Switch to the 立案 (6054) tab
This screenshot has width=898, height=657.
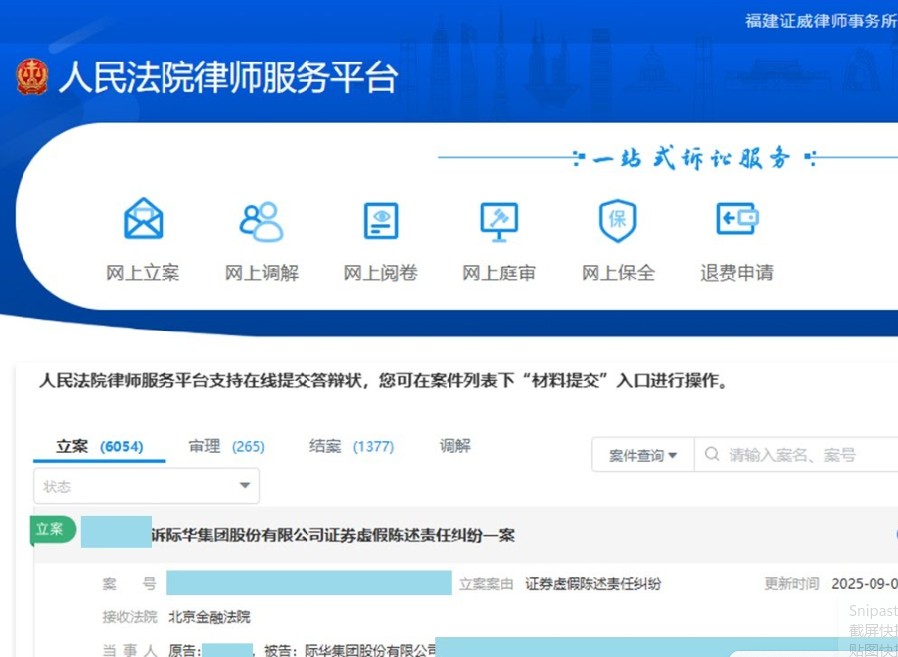(100, 446)
